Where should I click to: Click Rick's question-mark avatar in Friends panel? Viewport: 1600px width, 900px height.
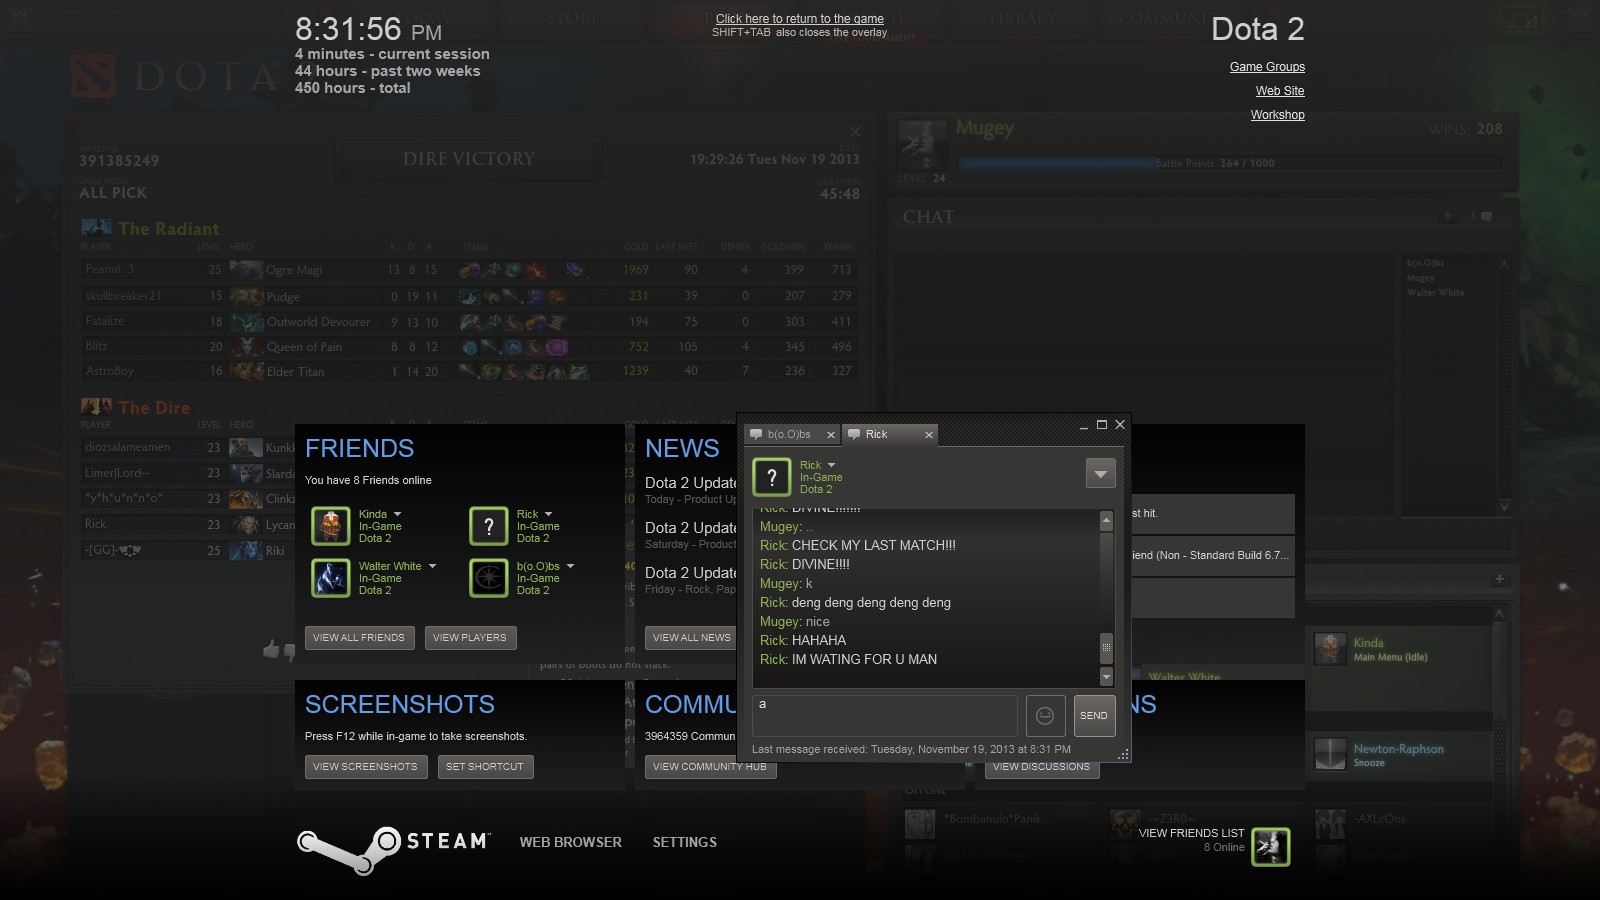click(488, 526)
